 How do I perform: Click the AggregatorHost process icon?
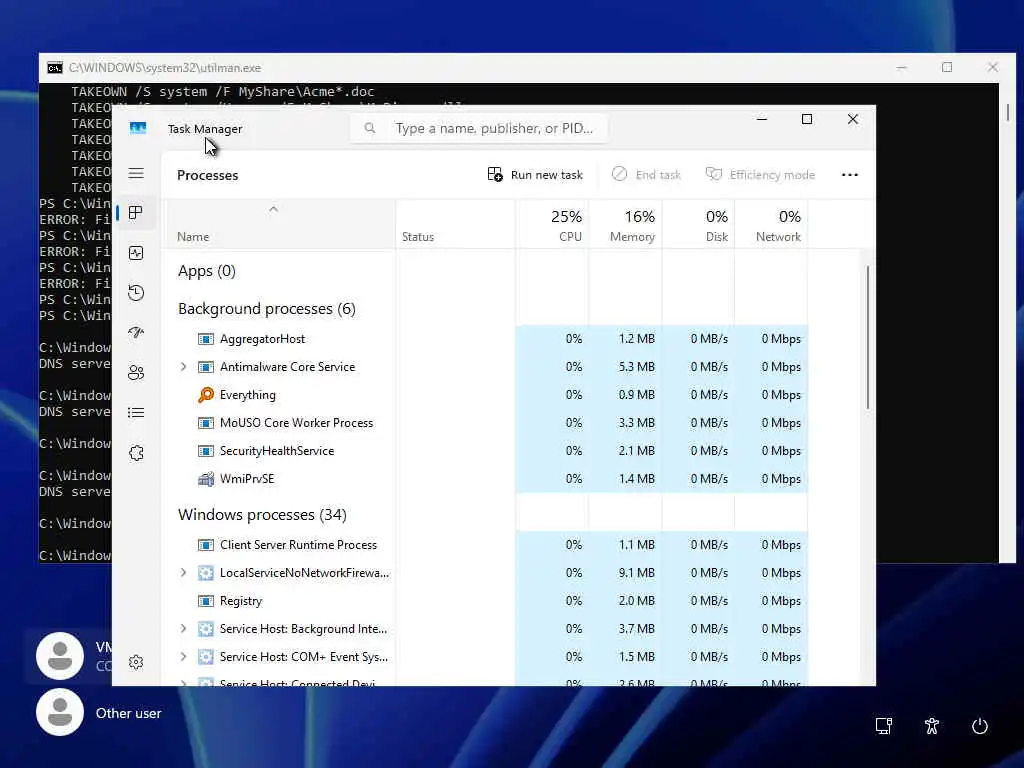point(206,339)
